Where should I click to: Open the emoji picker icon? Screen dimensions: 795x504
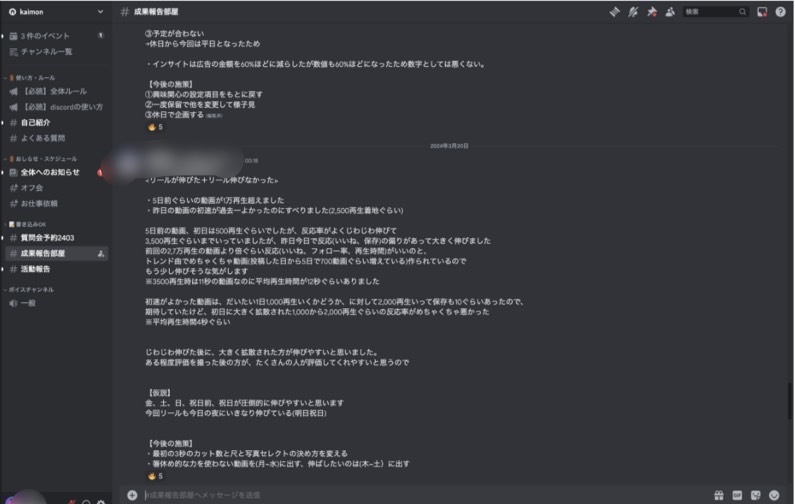tap(774, 495)
